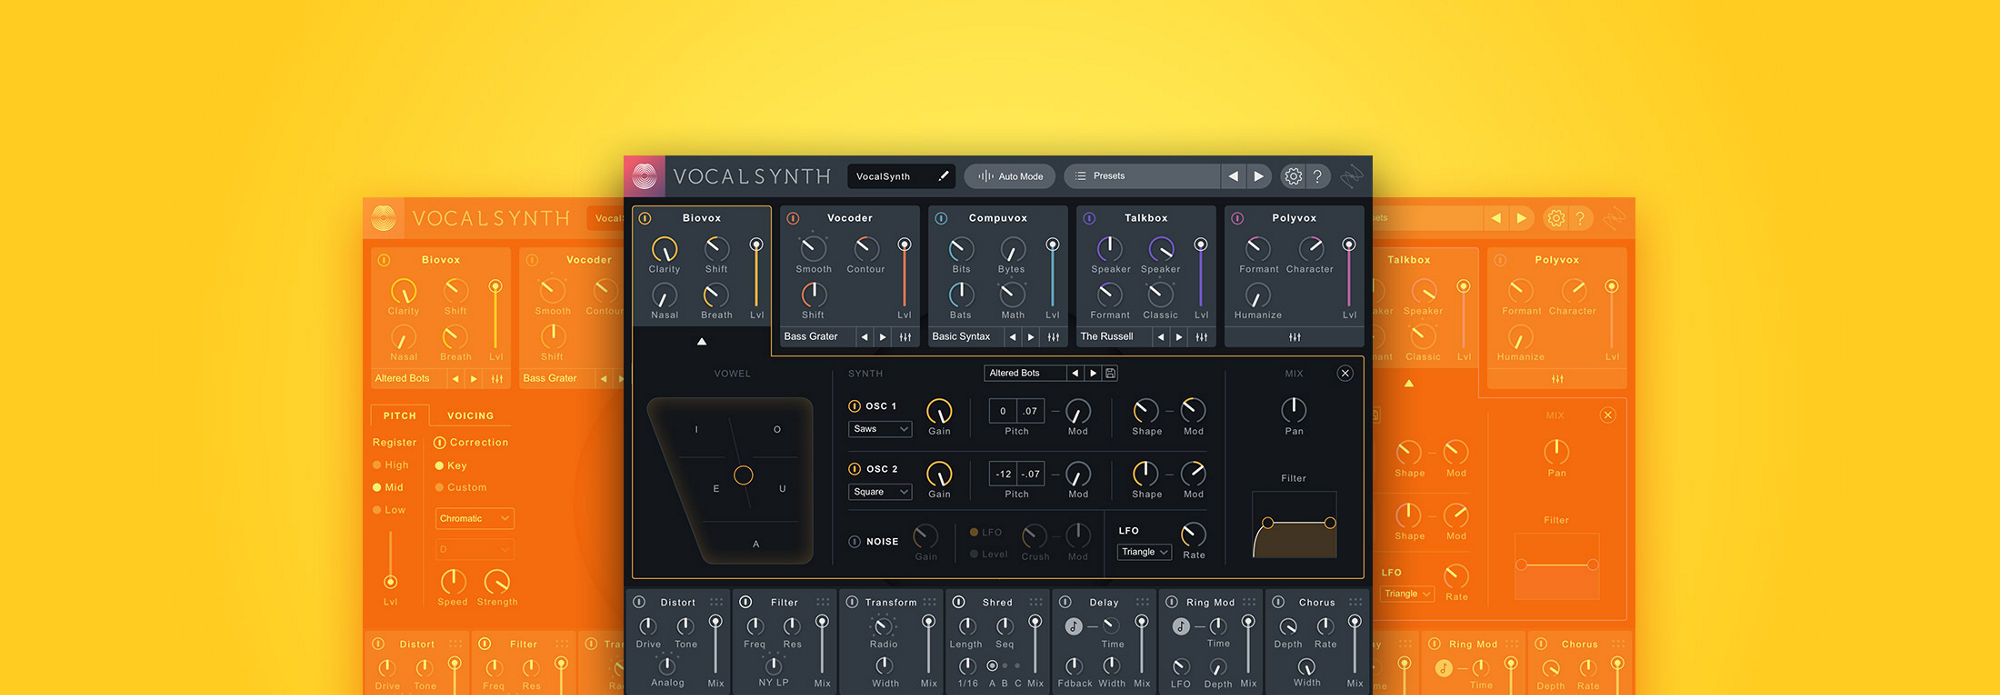Click the Shred effect reorder dots
Viewport: 2000px width, 695px height.
pyautogui.click(x=1035, y=602)
